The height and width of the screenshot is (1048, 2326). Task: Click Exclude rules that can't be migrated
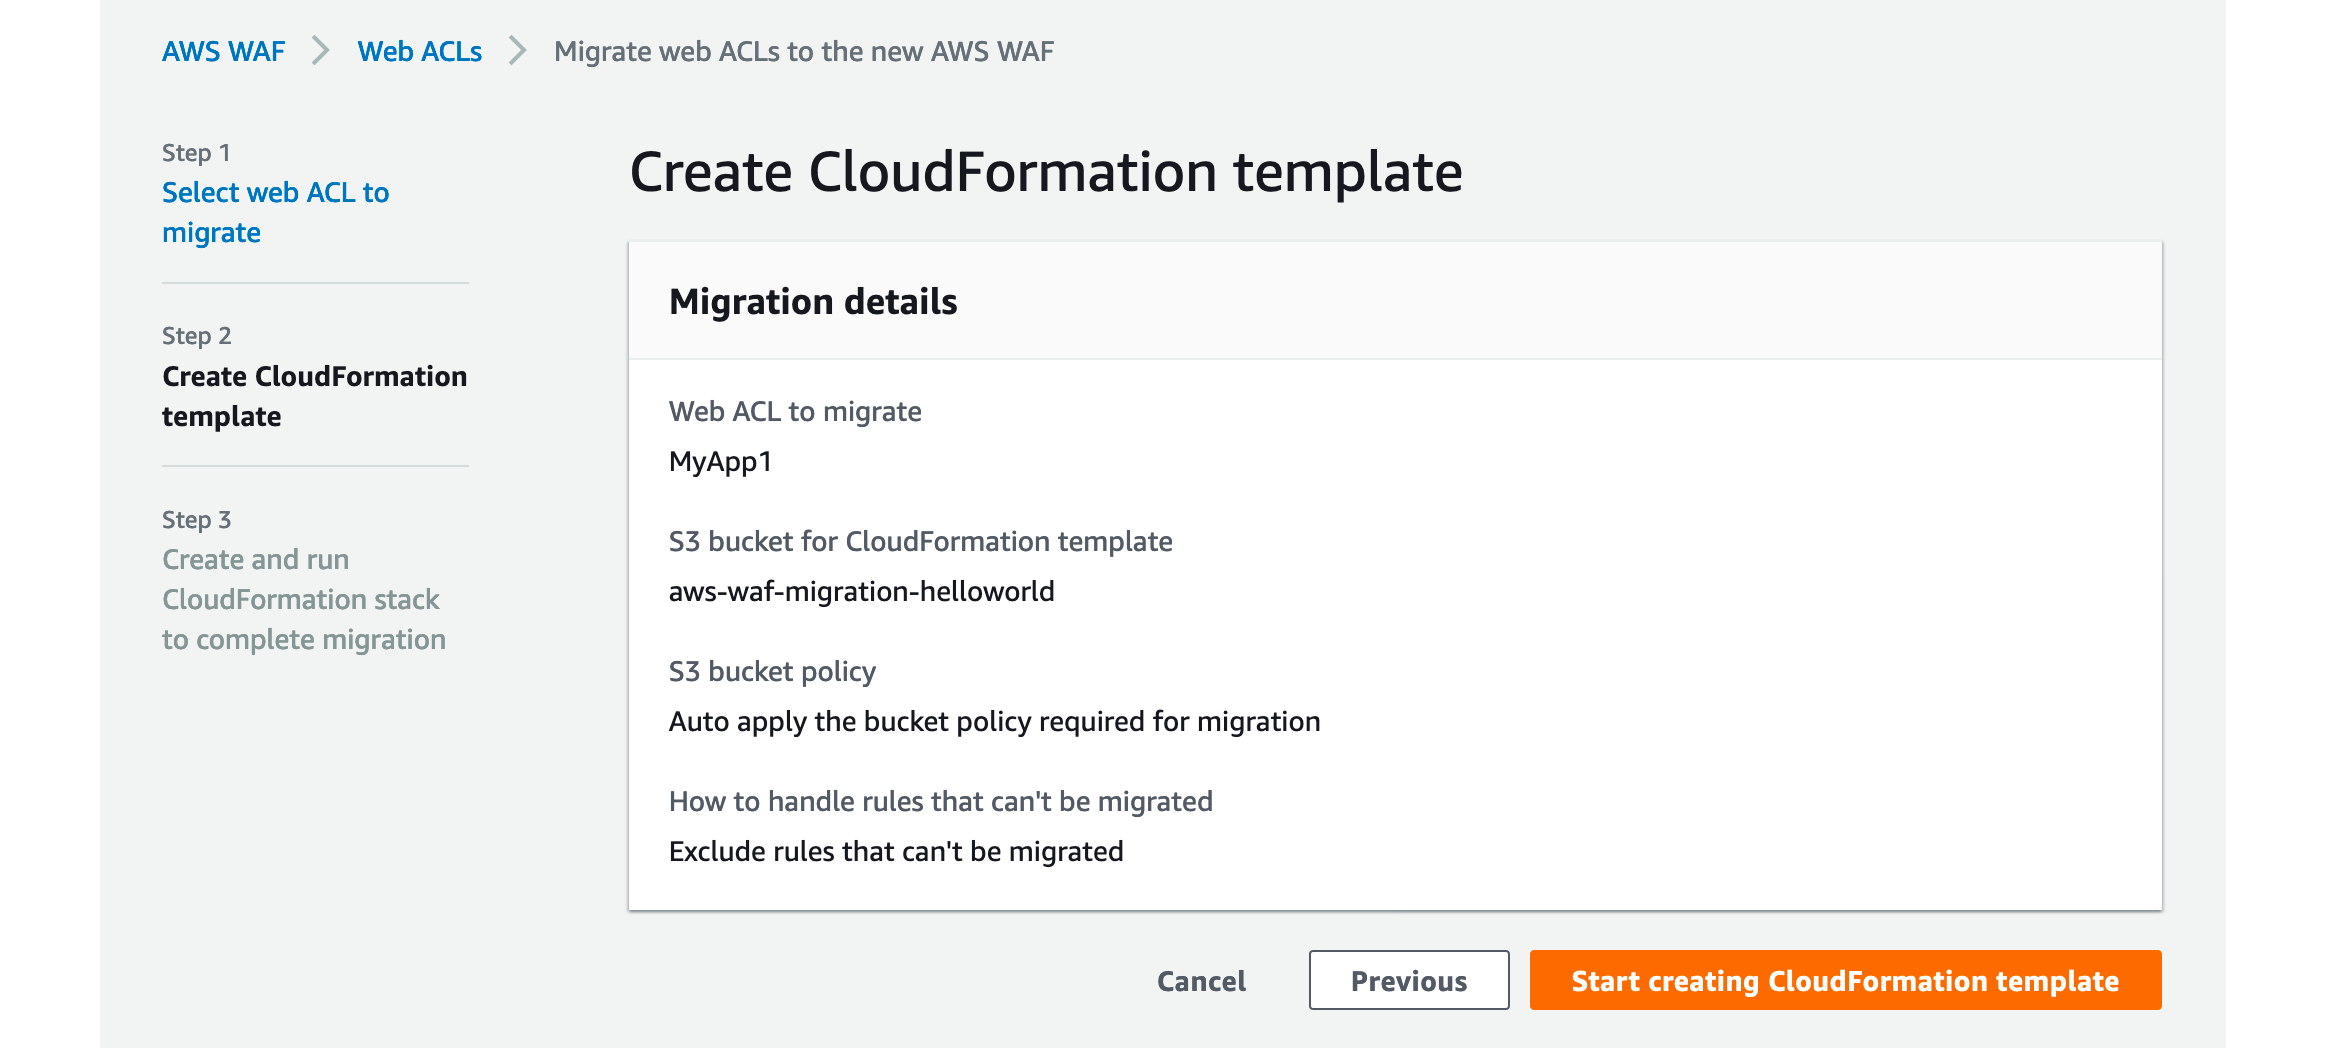click(896, 851)
